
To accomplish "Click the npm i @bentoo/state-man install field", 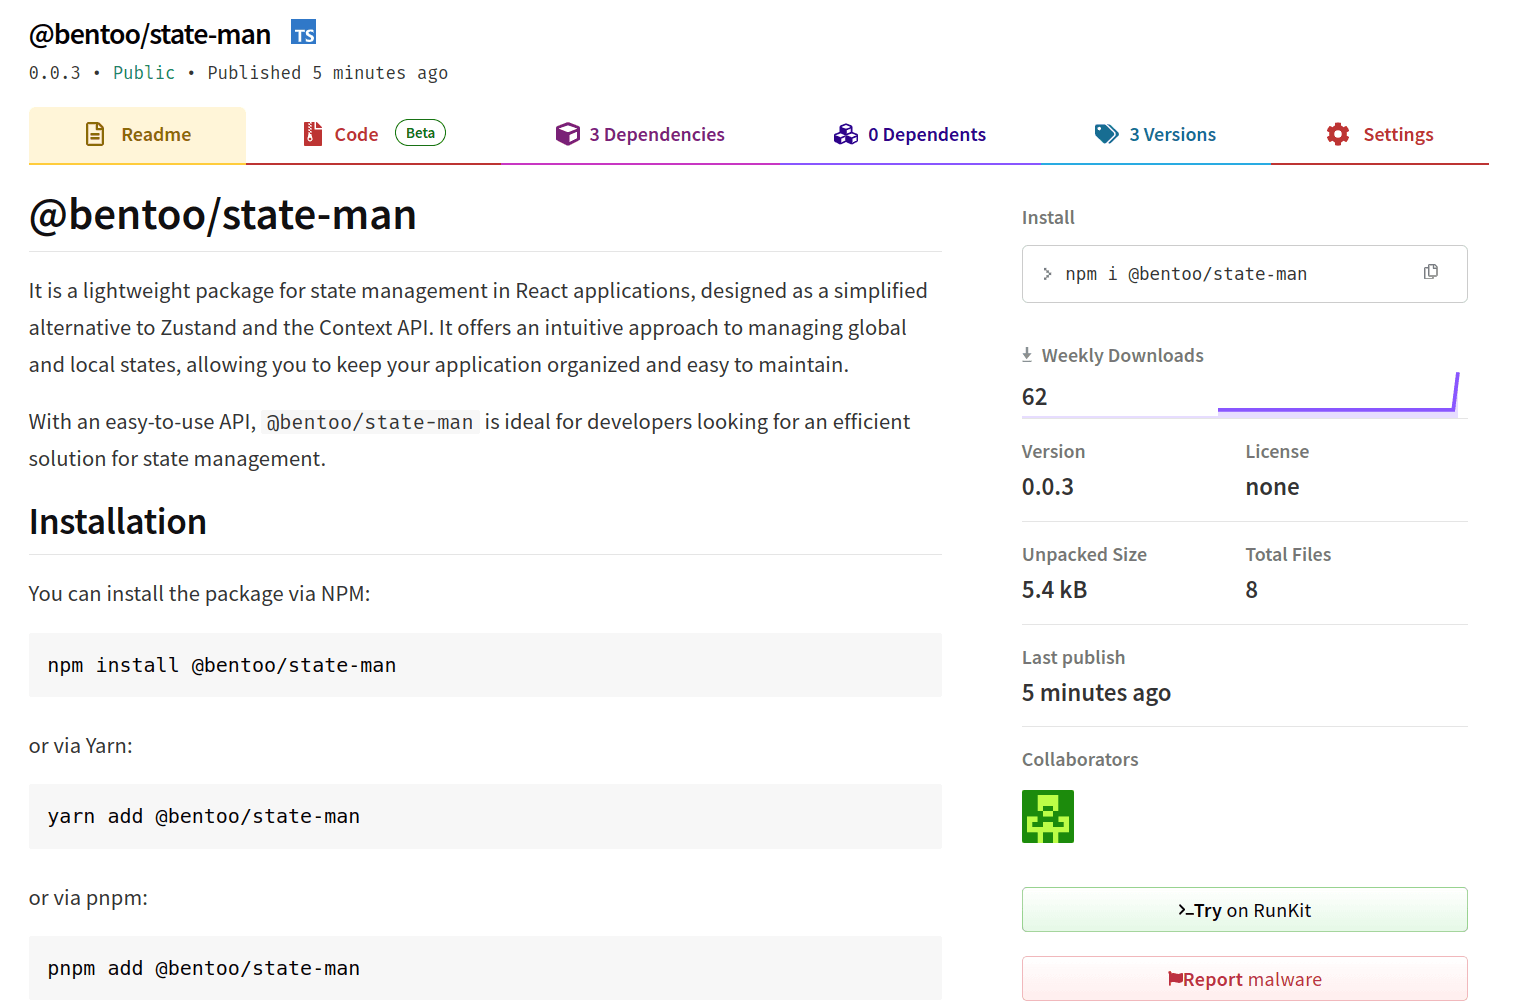I will point(1244,274).
